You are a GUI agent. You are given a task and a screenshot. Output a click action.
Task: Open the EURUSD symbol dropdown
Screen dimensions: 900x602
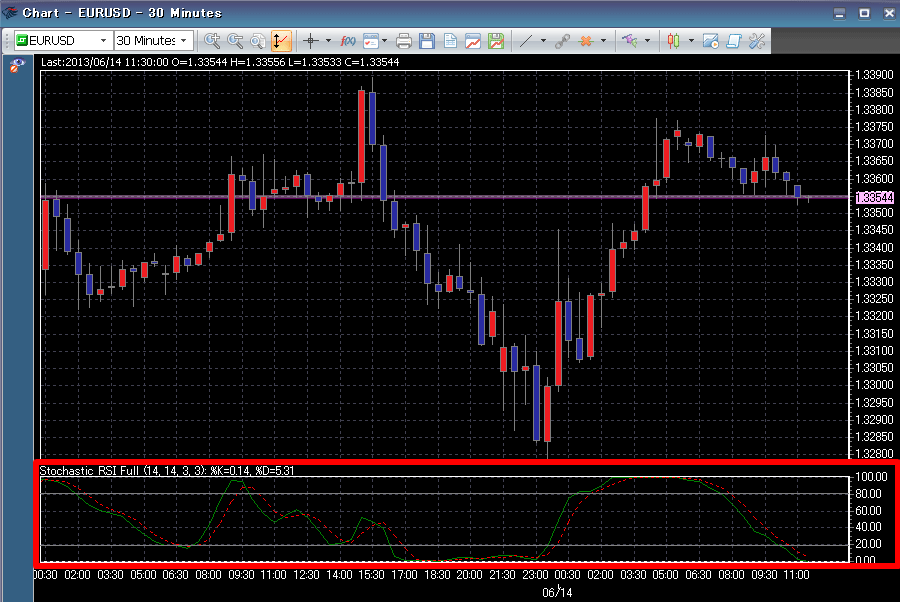[103, 41]
